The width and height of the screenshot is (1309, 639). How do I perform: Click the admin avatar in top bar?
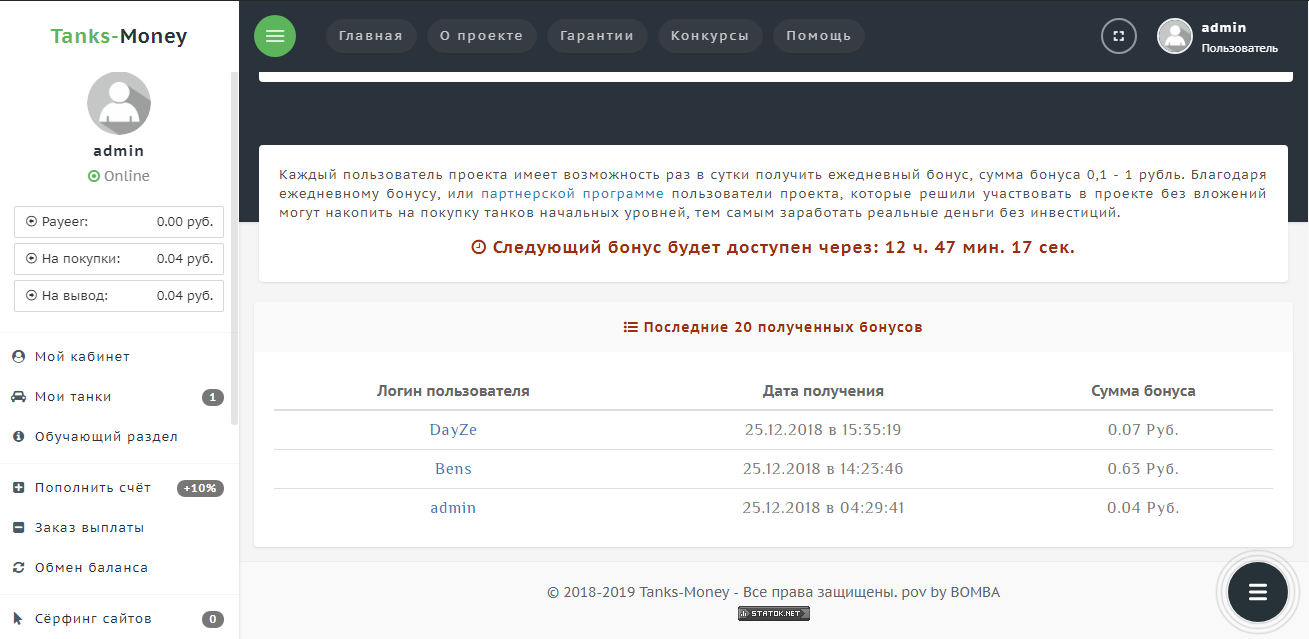(1175, 36)
